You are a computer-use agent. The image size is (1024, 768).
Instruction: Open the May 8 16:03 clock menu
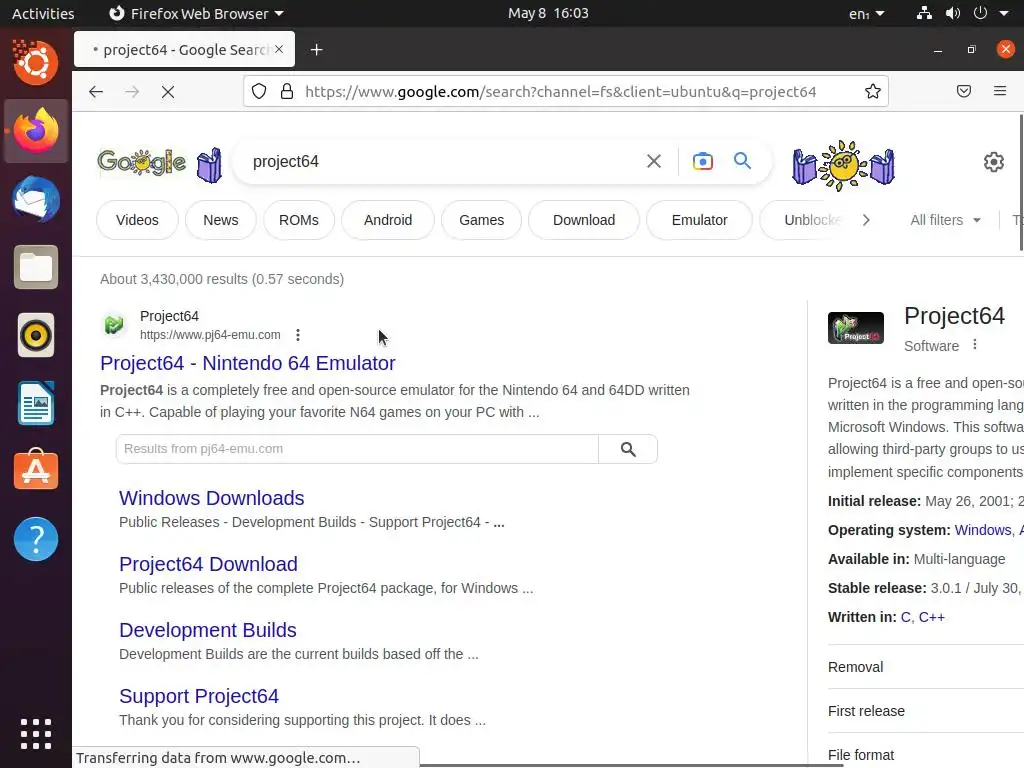coord(548,13)
